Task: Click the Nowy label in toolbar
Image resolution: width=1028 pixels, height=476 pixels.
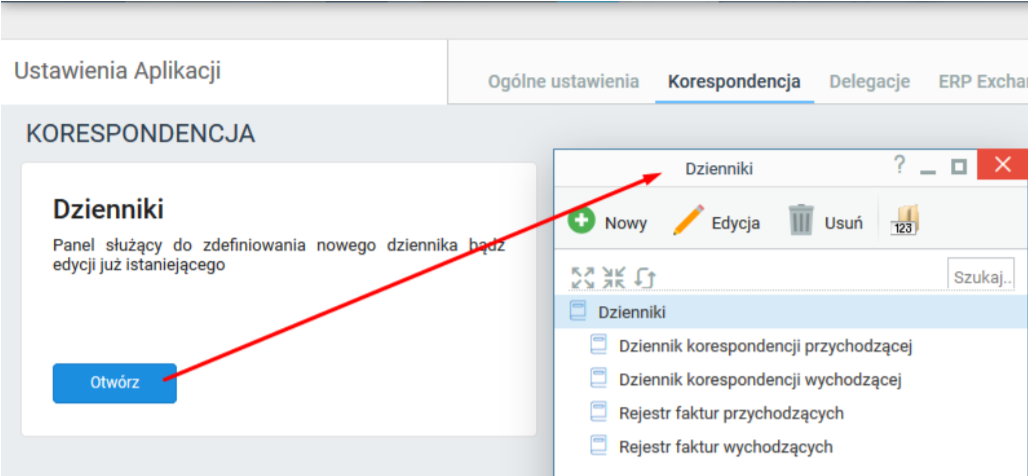Action: 626,223
